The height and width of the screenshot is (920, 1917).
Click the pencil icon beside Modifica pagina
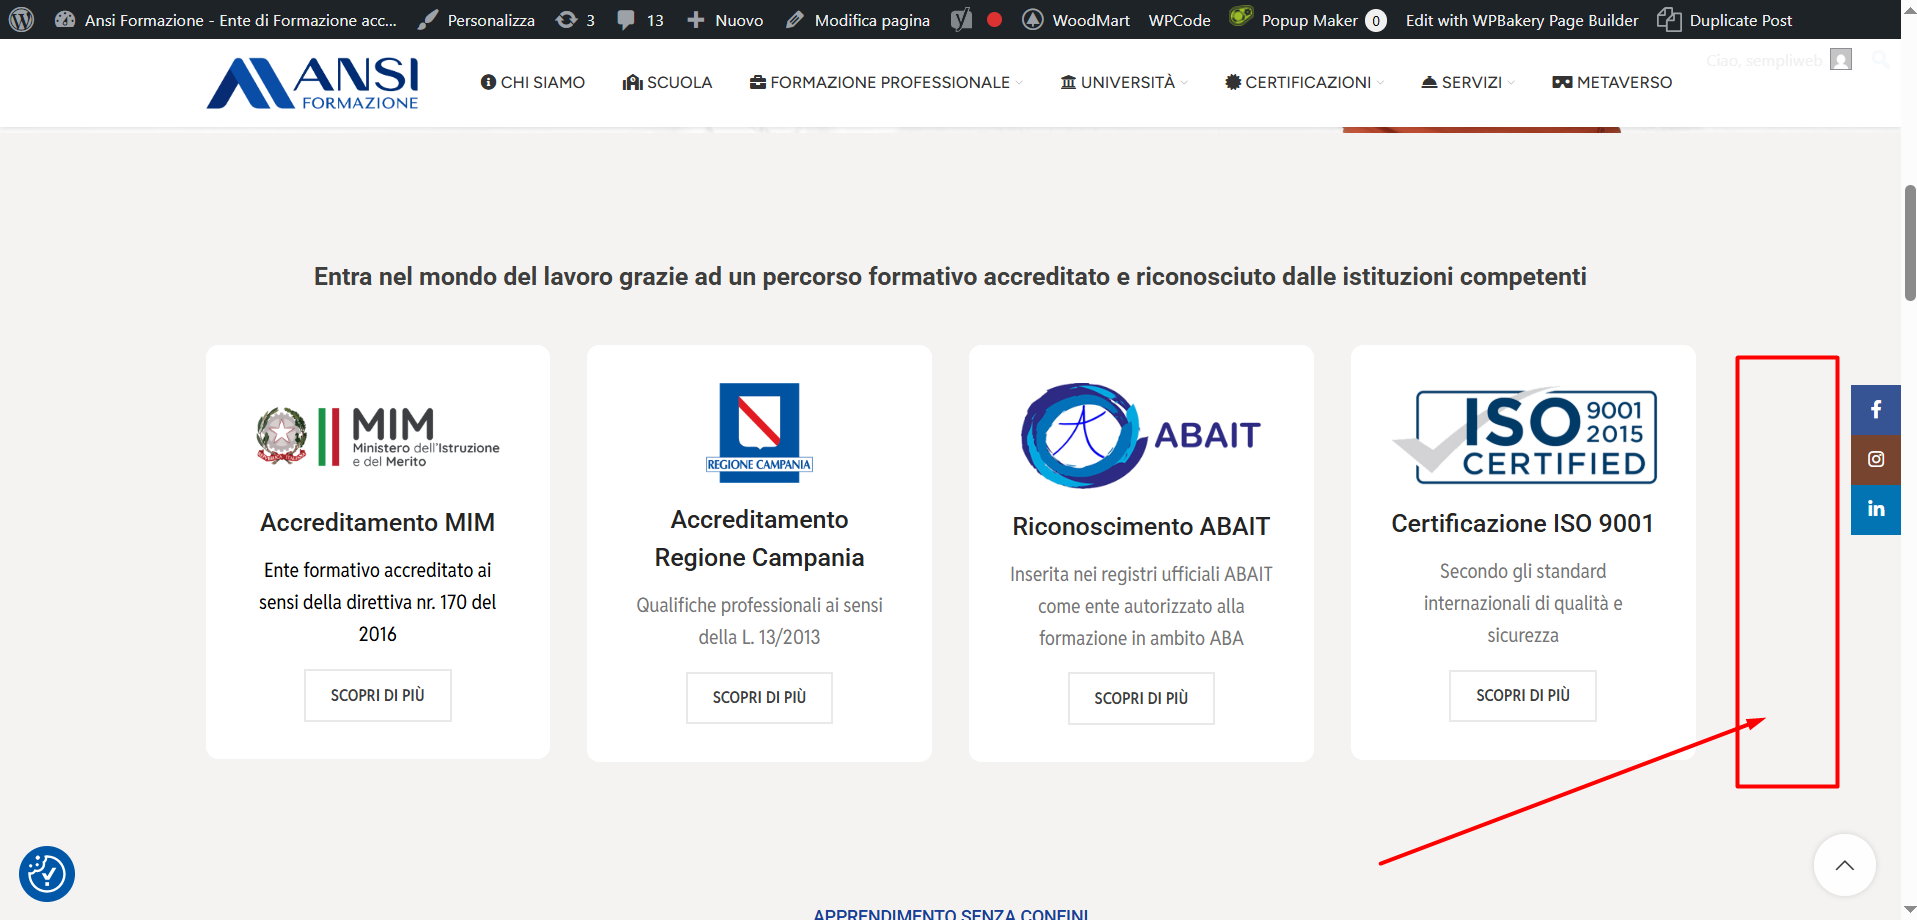click(795, 20)
